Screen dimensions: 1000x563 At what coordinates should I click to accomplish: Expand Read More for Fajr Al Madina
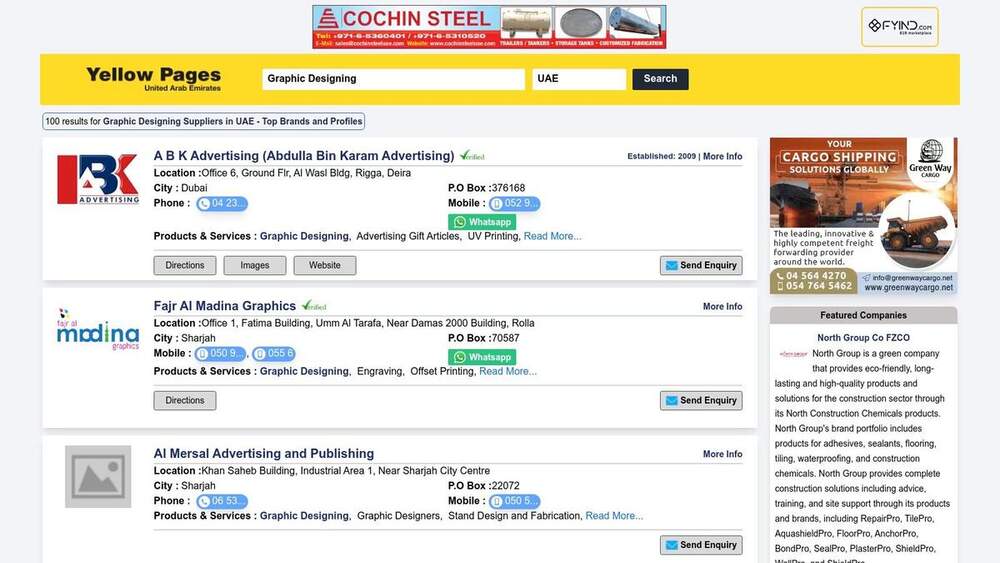tap(508, 372)
